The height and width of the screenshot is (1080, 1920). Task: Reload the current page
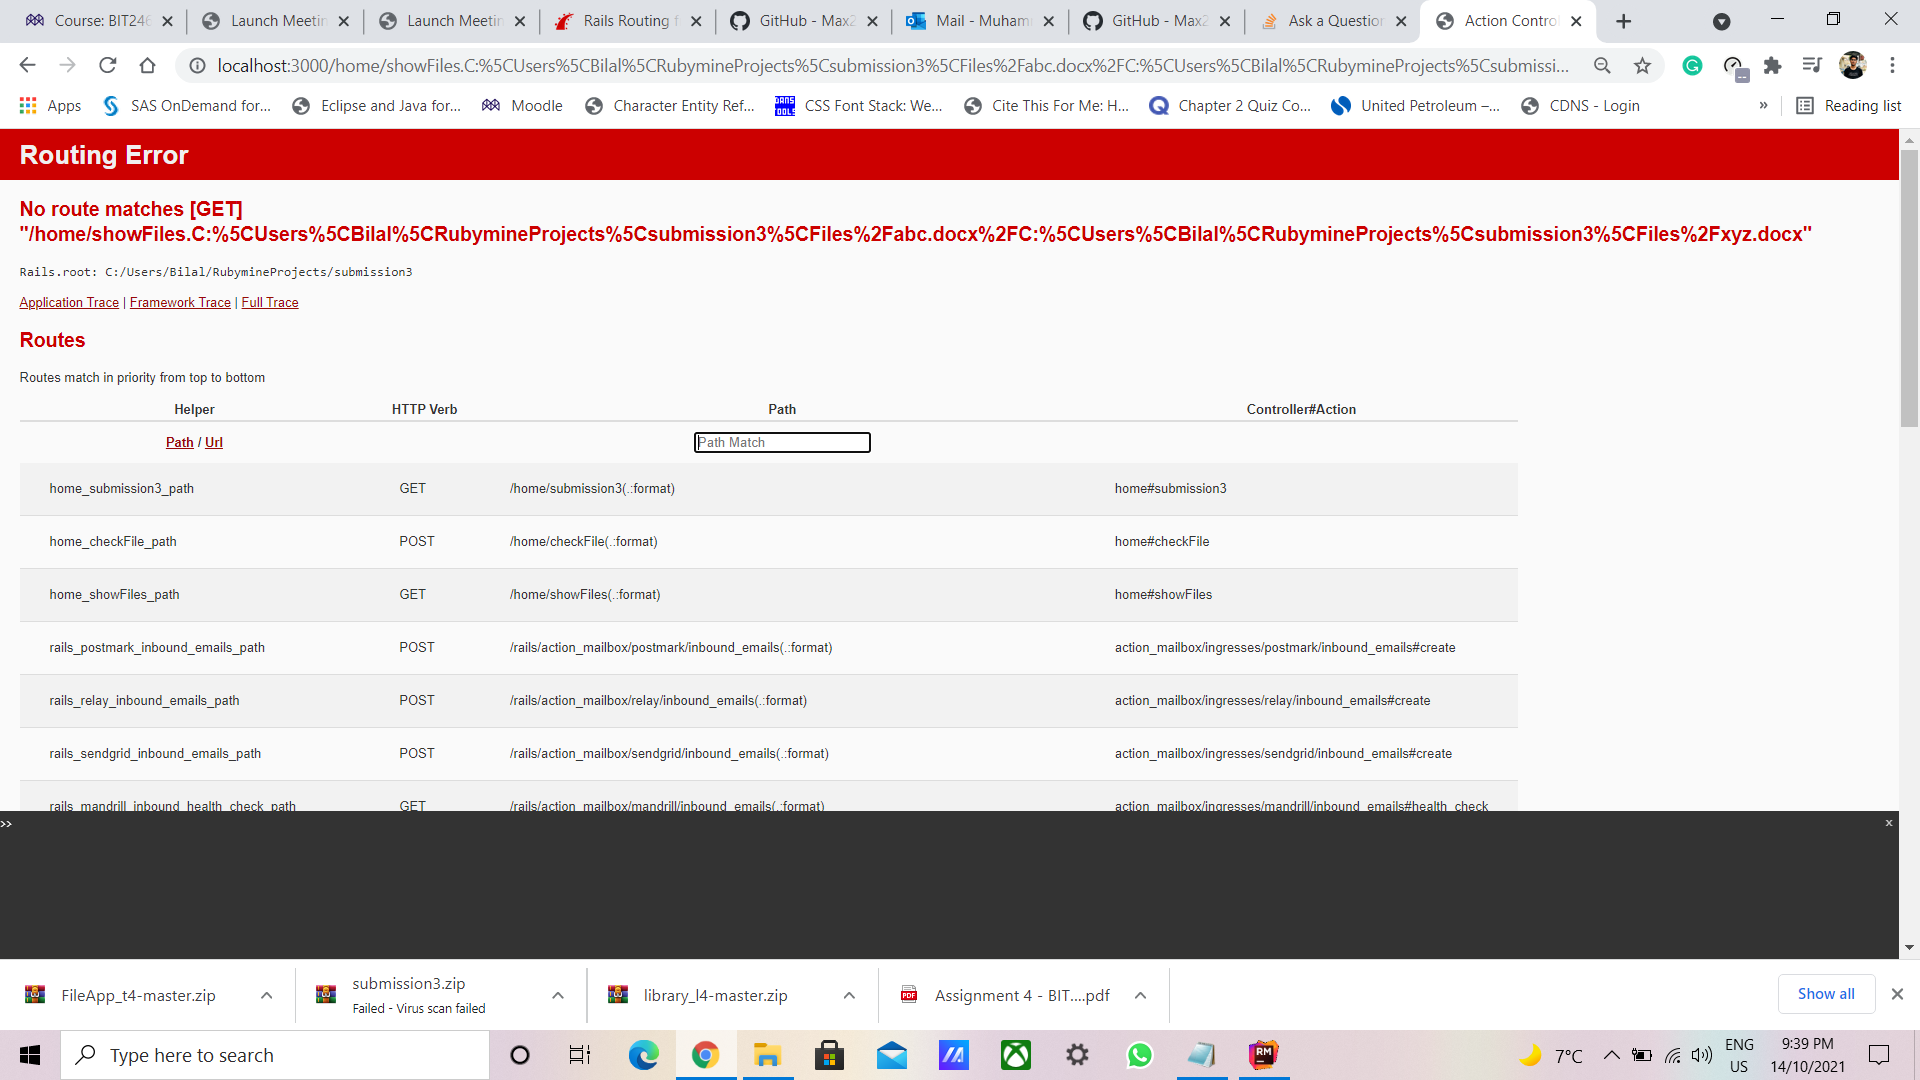[x=107, y=65]
